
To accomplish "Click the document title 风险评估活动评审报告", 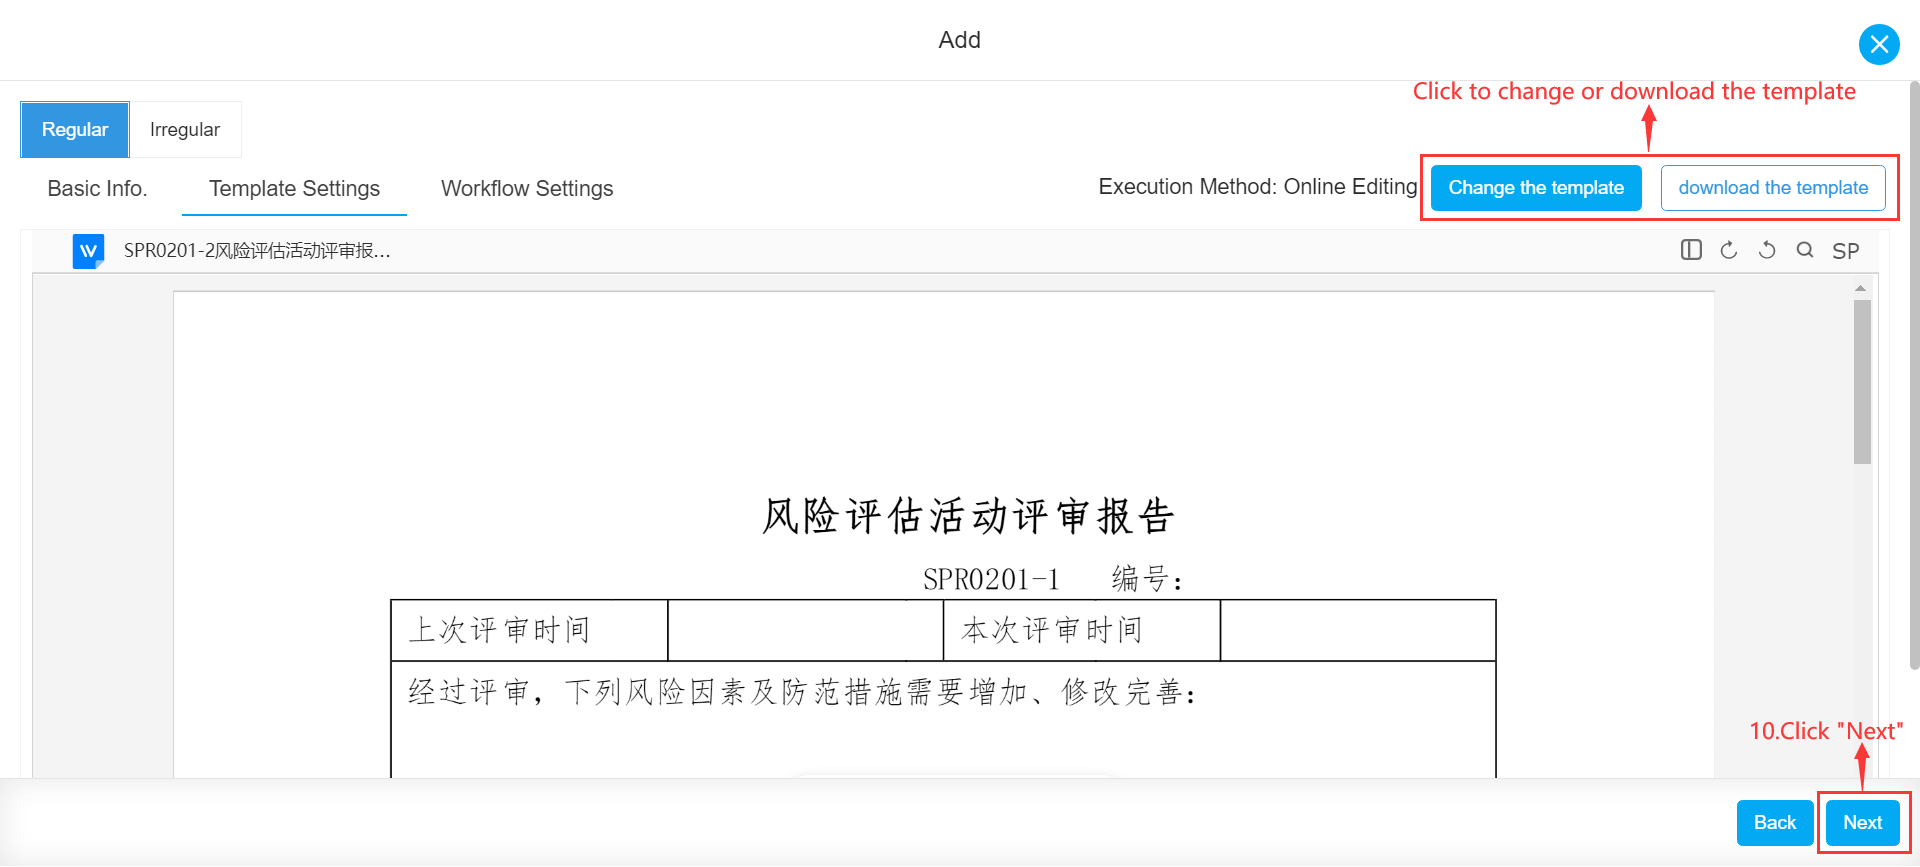I will 967,516.
